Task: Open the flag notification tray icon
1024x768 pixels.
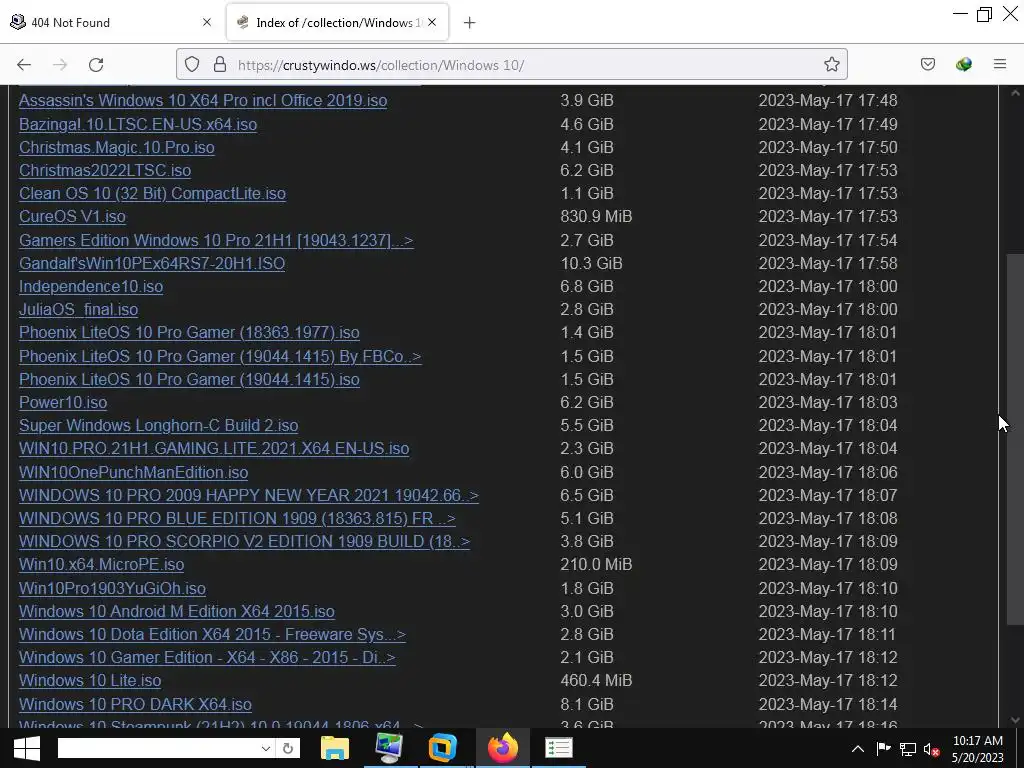Action: coord(883,749)
